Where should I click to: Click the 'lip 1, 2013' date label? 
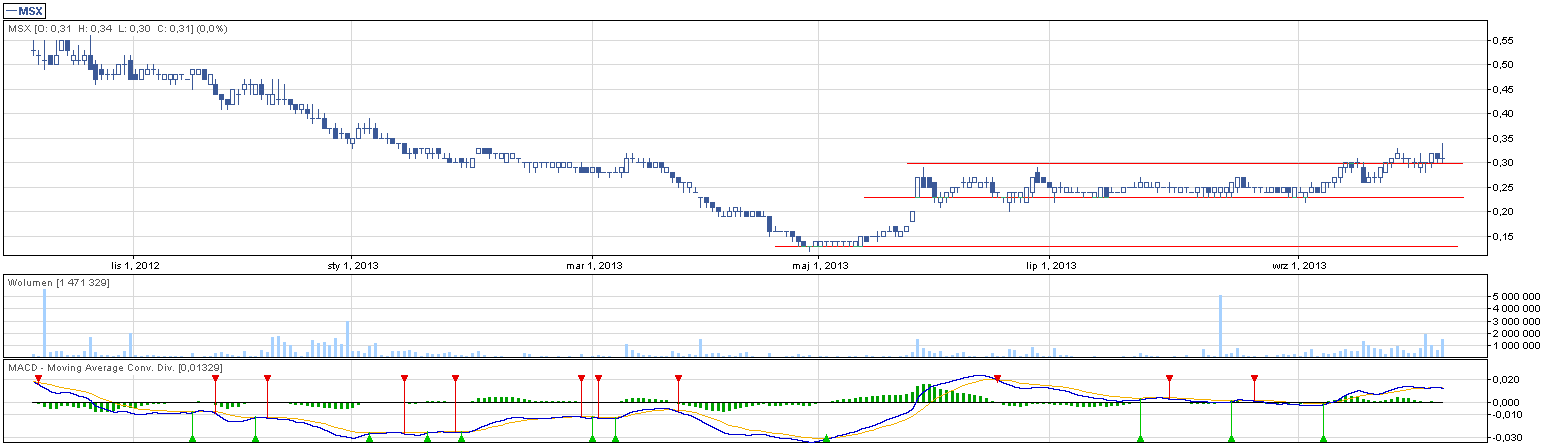click(1052, 266)
